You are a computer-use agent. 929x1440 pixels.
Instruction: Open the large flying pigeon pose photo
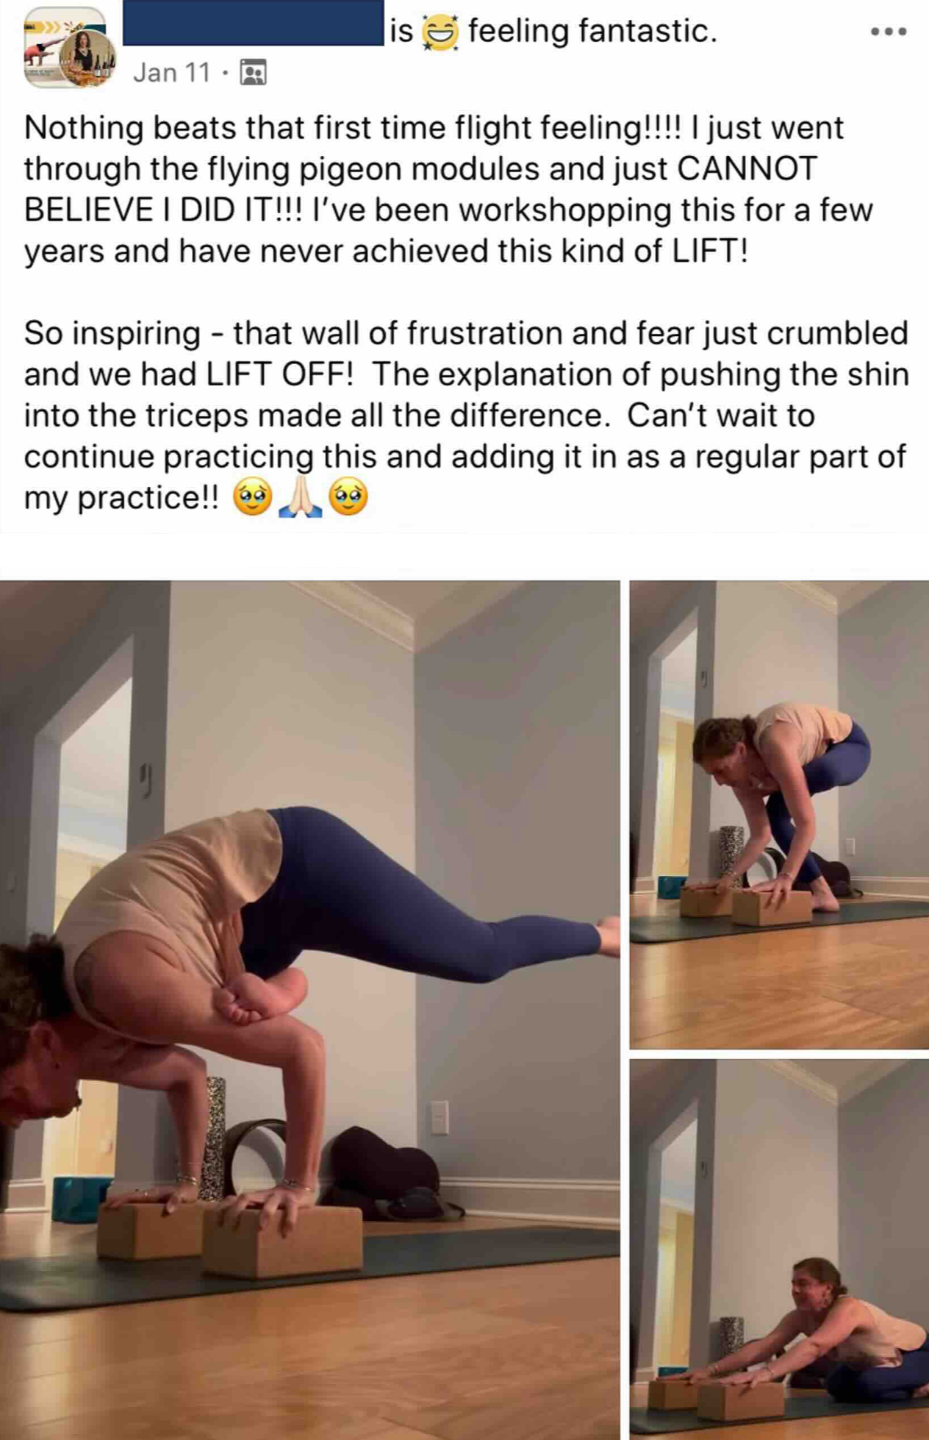(310, 1010)
